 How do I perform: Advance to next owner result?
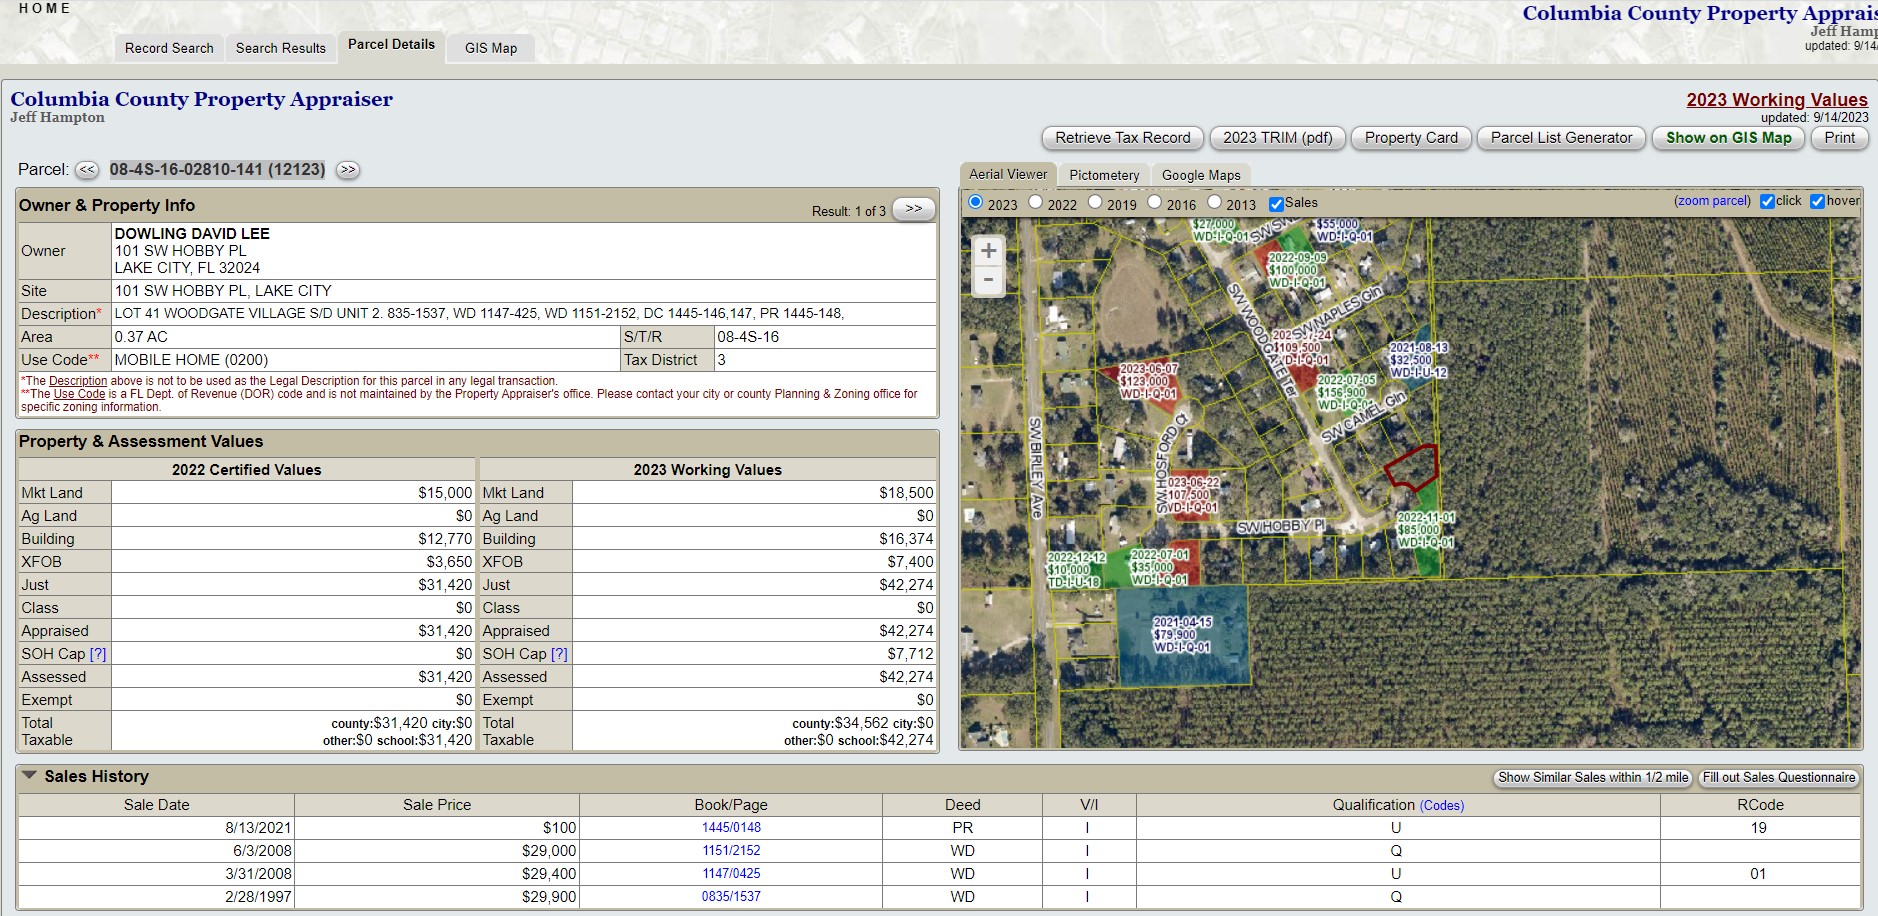pyautogui.click(x=913, y=209)
